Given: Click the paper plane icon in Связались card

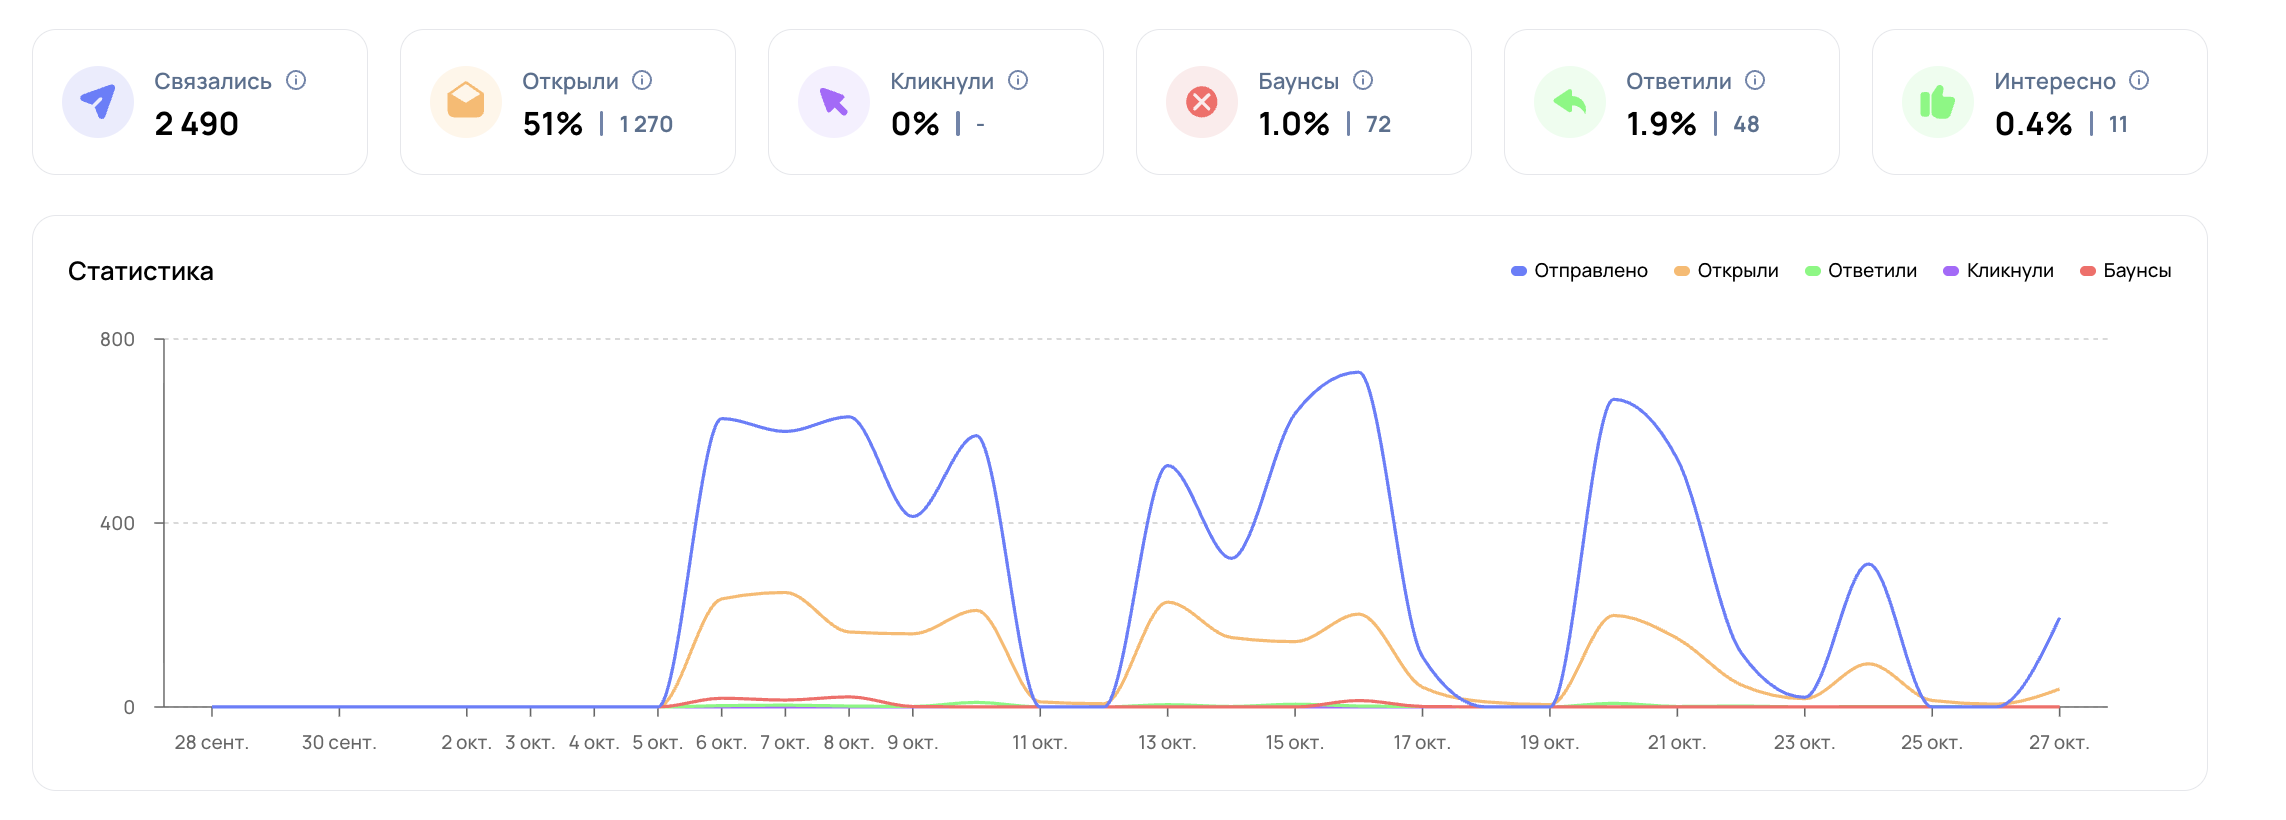Looking at the screenshot, I should click(x=98, y=102).
